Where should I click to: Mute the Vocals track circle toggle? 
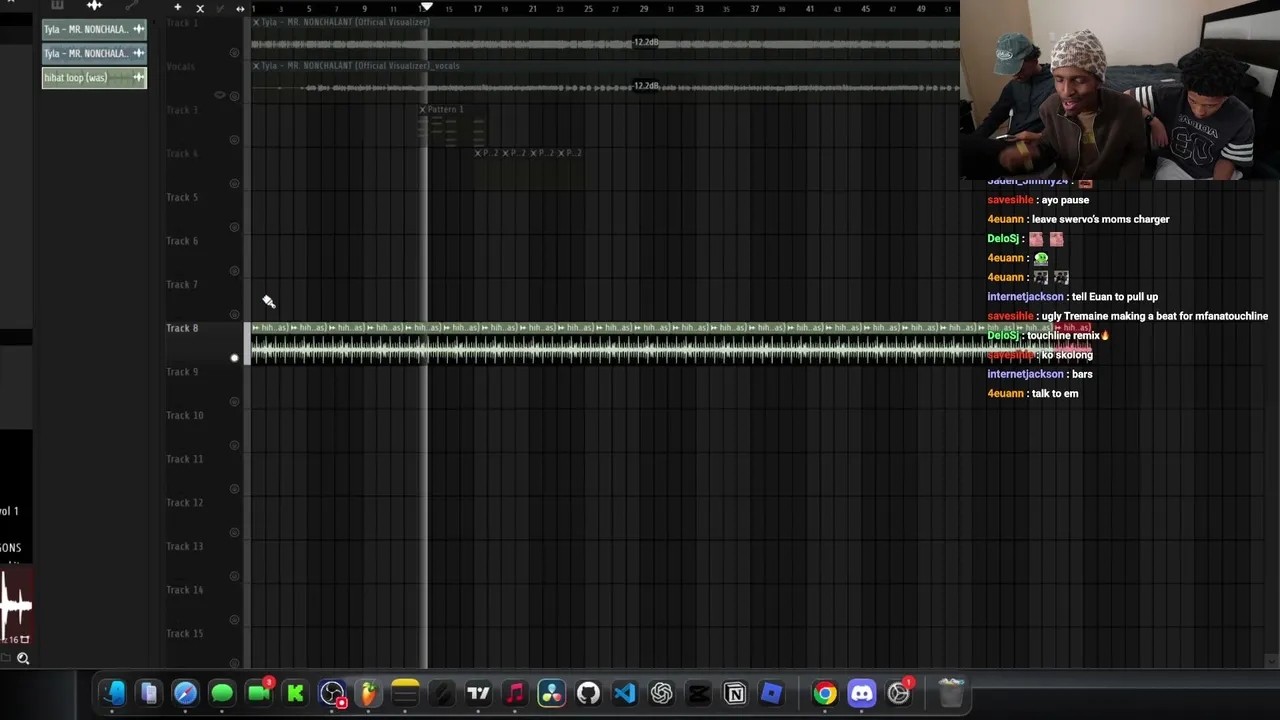(234, 96)
